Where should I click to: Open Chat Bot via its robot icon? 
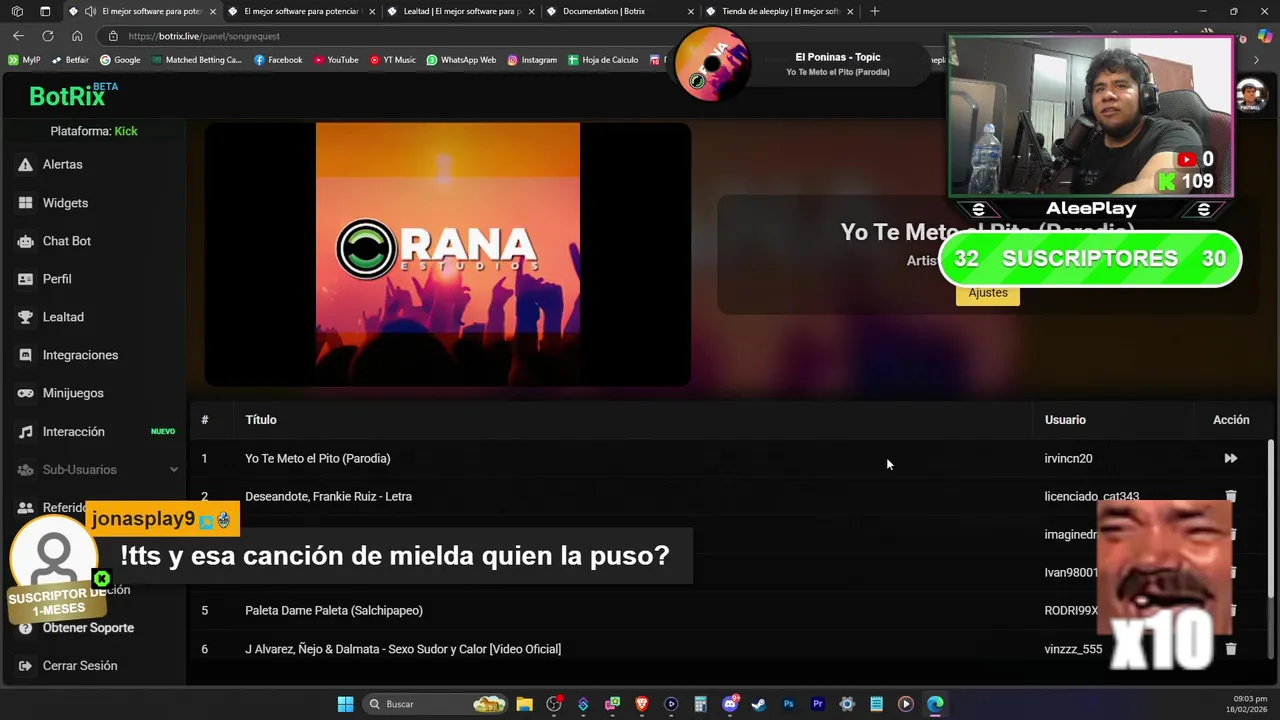25,241
